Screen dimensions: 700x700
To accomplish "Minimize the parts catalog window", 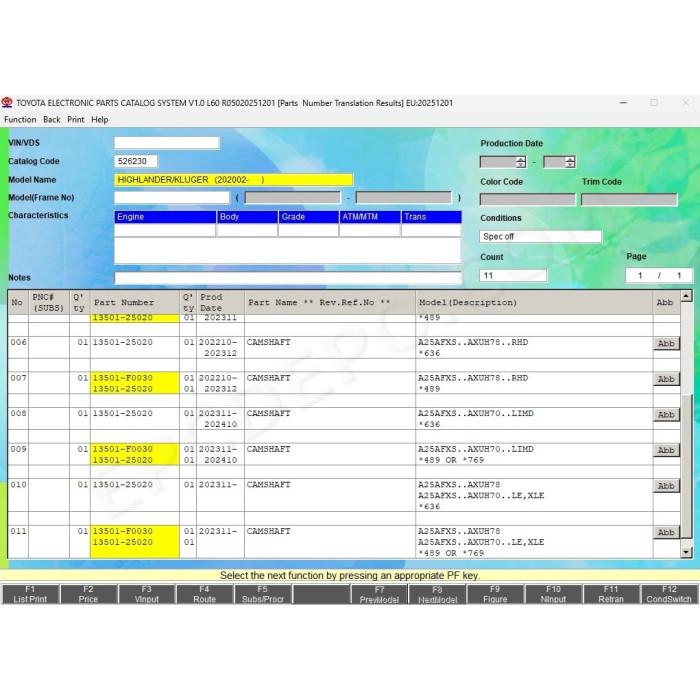I will point(623,103).
